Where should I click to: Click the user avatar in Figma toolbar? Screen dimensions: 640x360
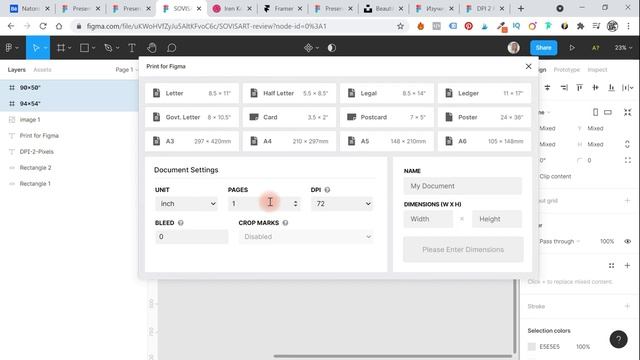[x=513, y=48]
